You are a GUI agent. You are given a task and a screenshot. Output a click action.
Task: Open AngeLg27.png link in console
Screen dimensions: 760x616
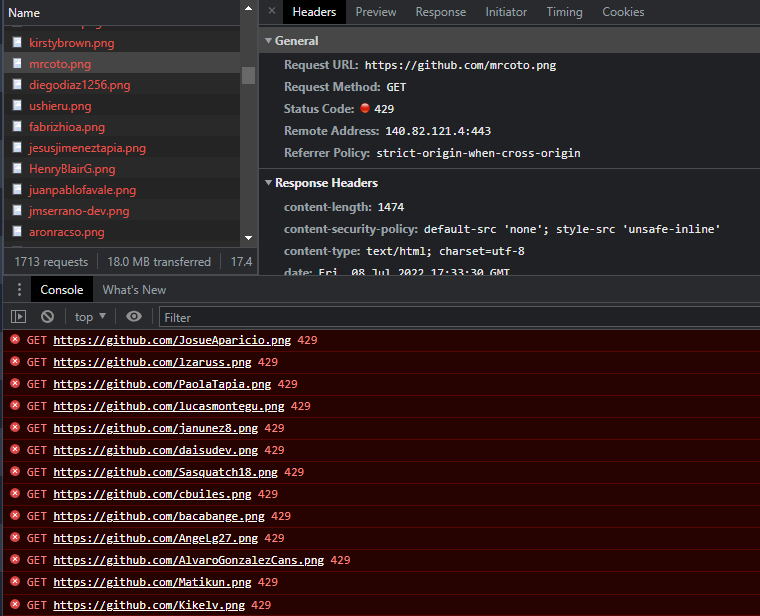(156, 538)
